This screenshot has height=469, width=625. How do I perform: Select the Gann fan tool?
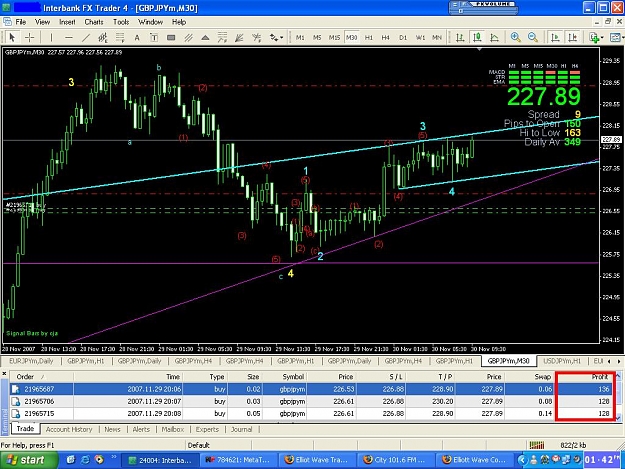tap(256, 37)
